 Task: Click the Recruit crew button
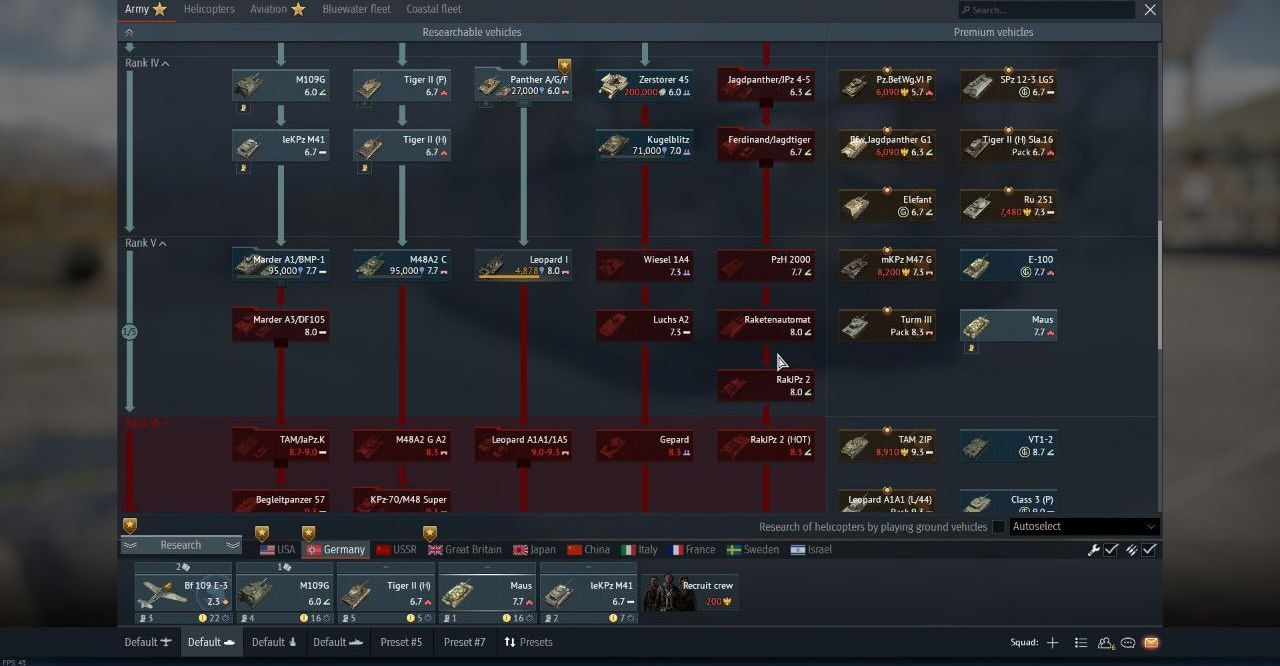(x=690, y=592)
